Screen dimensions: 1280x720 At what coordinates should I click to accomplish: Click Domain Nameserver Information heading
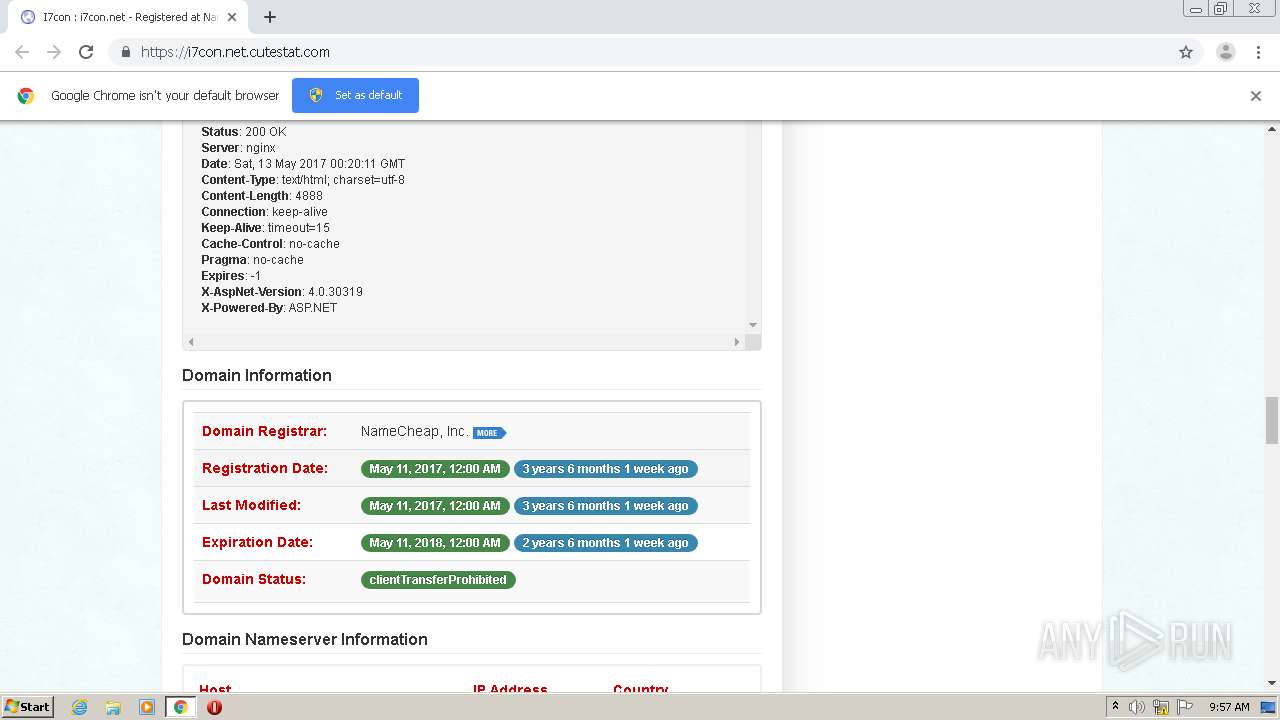[x=305, y=639]
